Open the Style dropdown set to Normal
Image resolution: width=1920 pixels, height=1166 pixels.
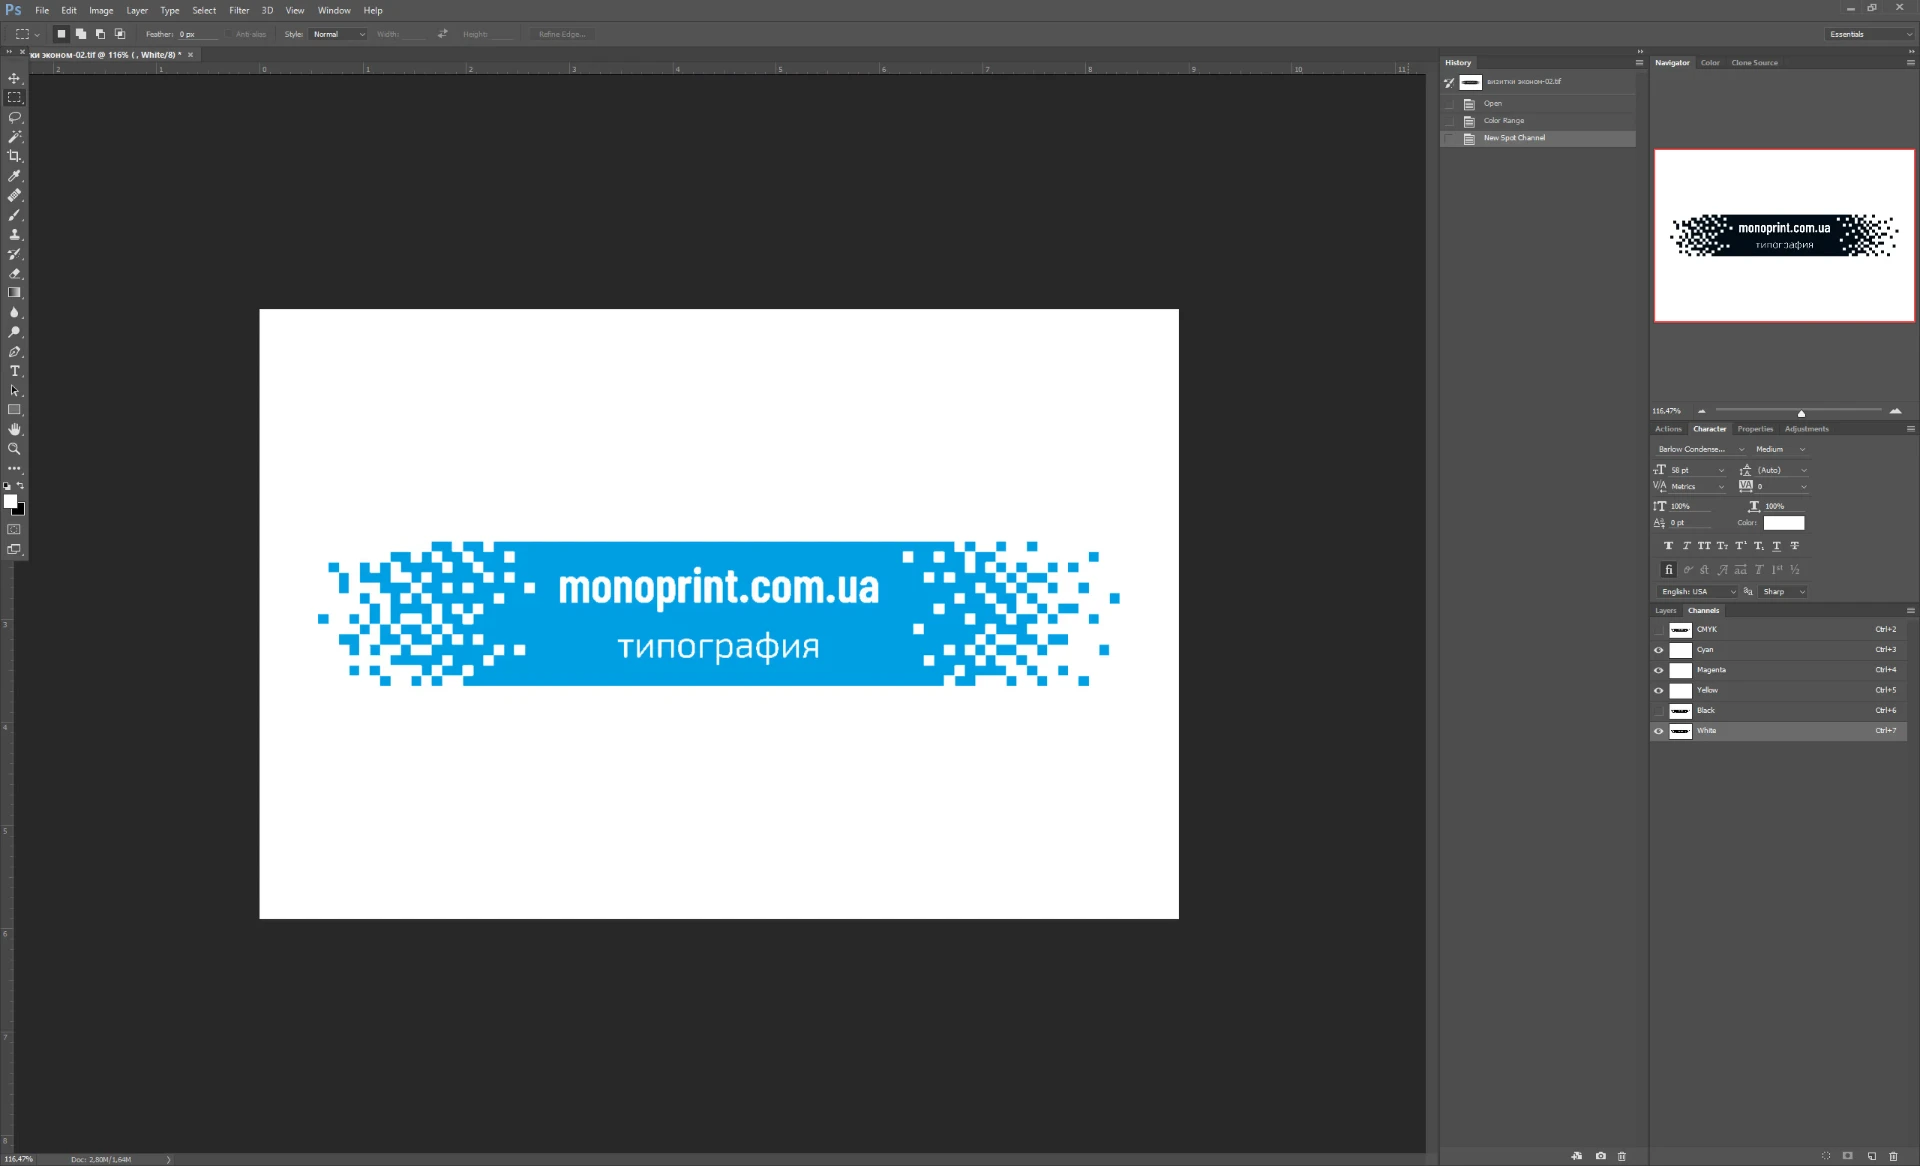pyautogui.click(x=339, y=34)
